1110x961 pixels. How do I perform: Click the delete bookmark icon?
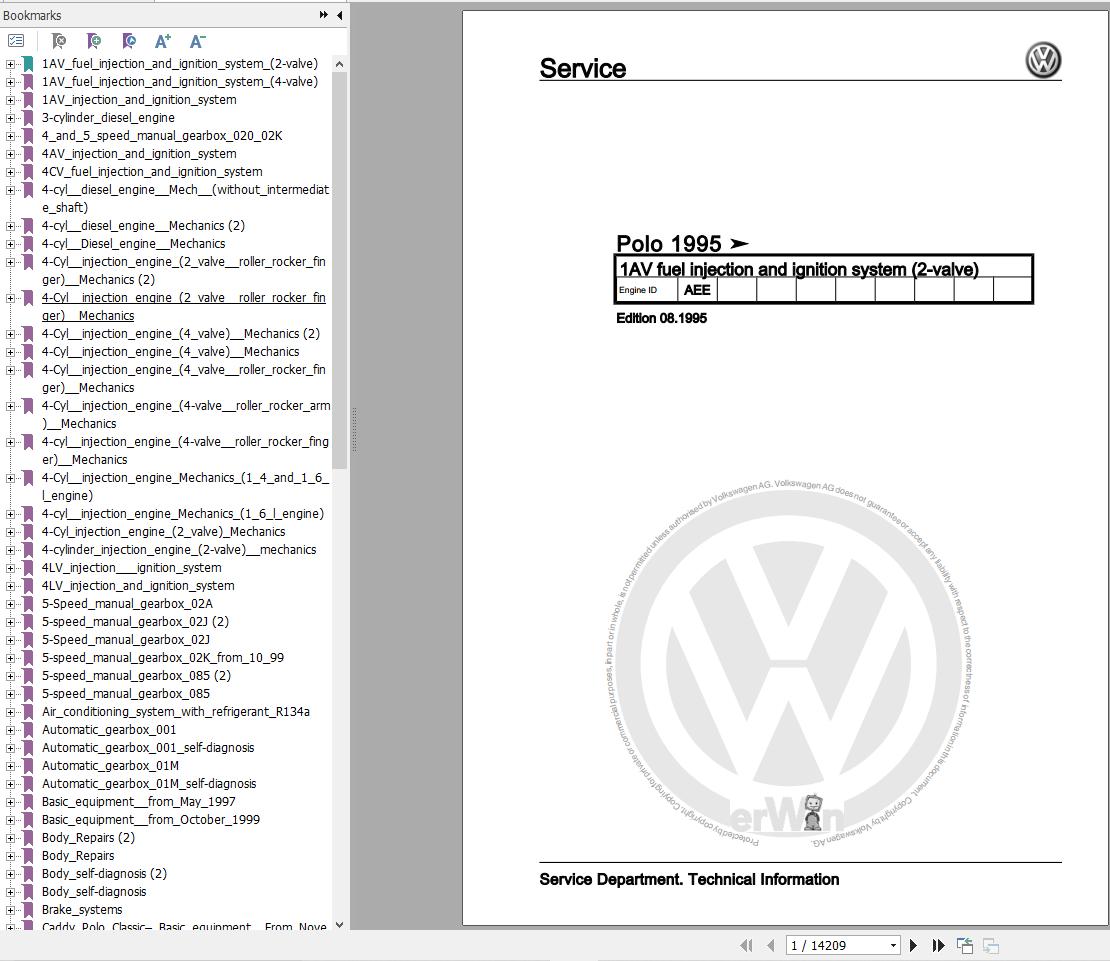59,41
